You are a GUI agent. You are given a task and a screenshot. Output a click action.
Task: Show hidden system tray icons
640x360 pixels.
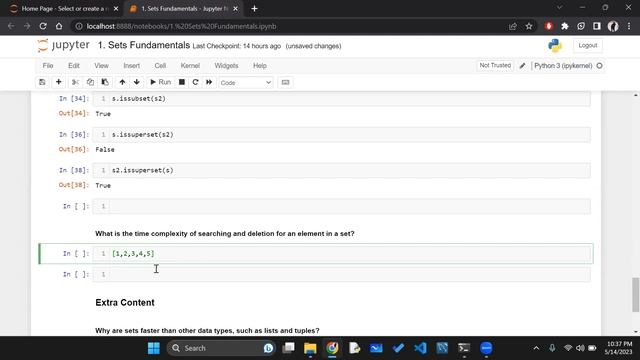pyautogui.click(x=536, y=348)
